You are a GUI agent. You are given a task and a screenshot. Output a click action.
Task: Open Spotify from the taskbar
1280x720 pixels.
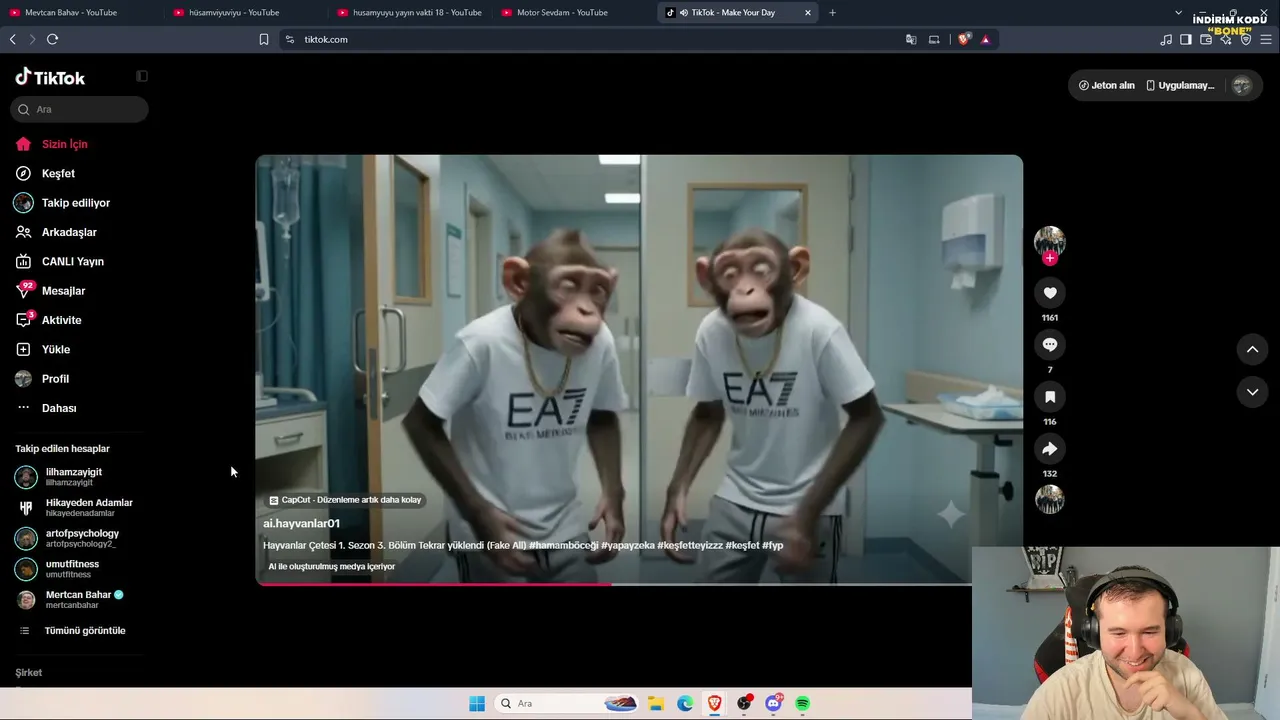[803, 703]
